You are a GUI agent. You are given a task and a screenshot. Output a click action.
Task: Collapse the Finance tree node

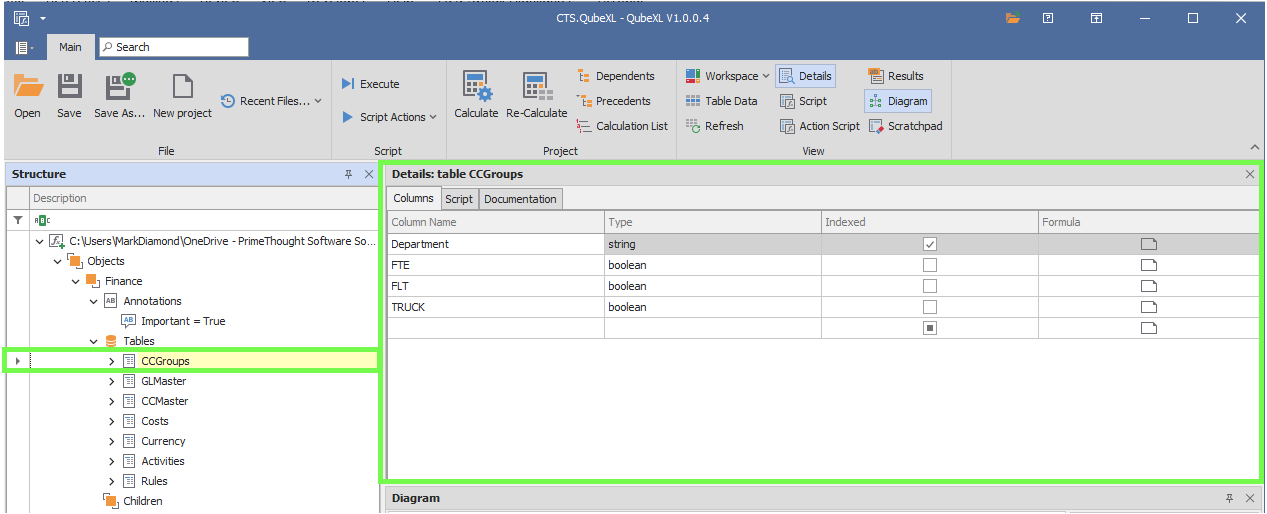[76, 281]
